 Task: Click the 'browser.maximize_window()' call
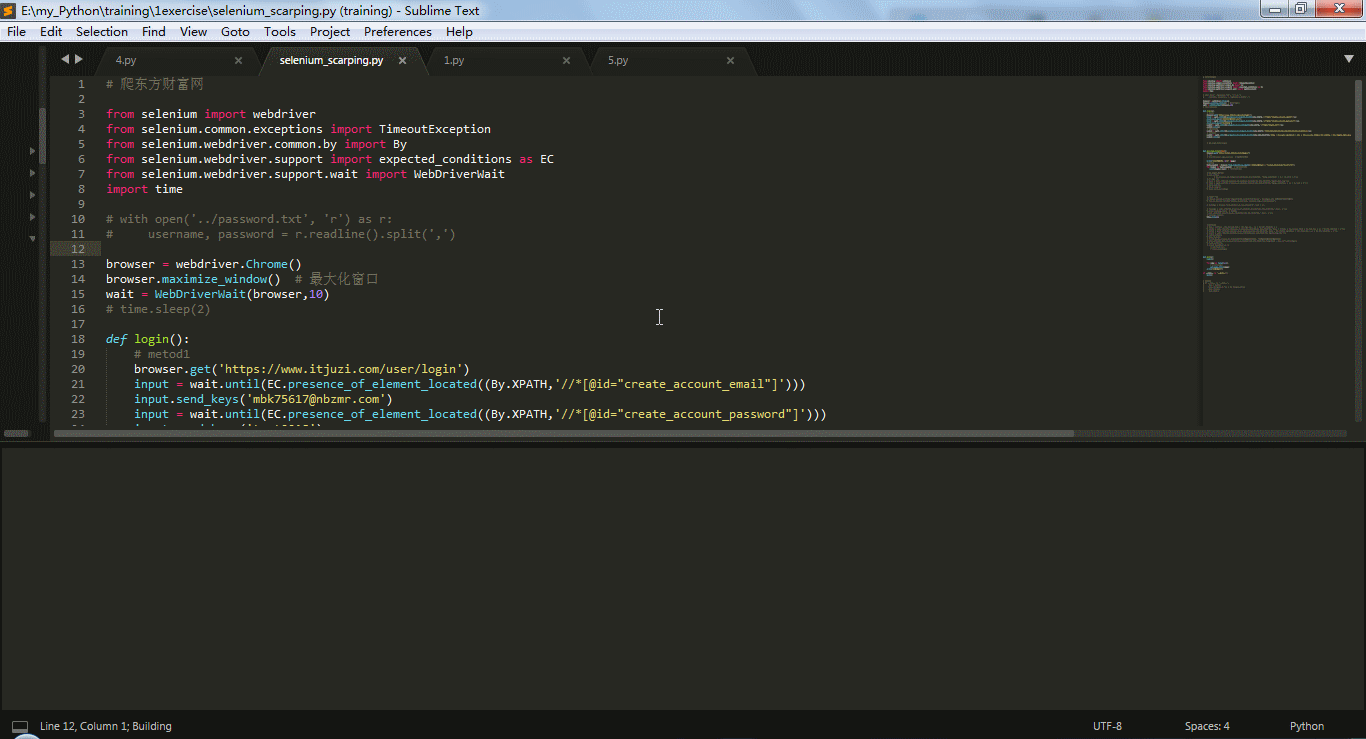(x=193, y=279)
